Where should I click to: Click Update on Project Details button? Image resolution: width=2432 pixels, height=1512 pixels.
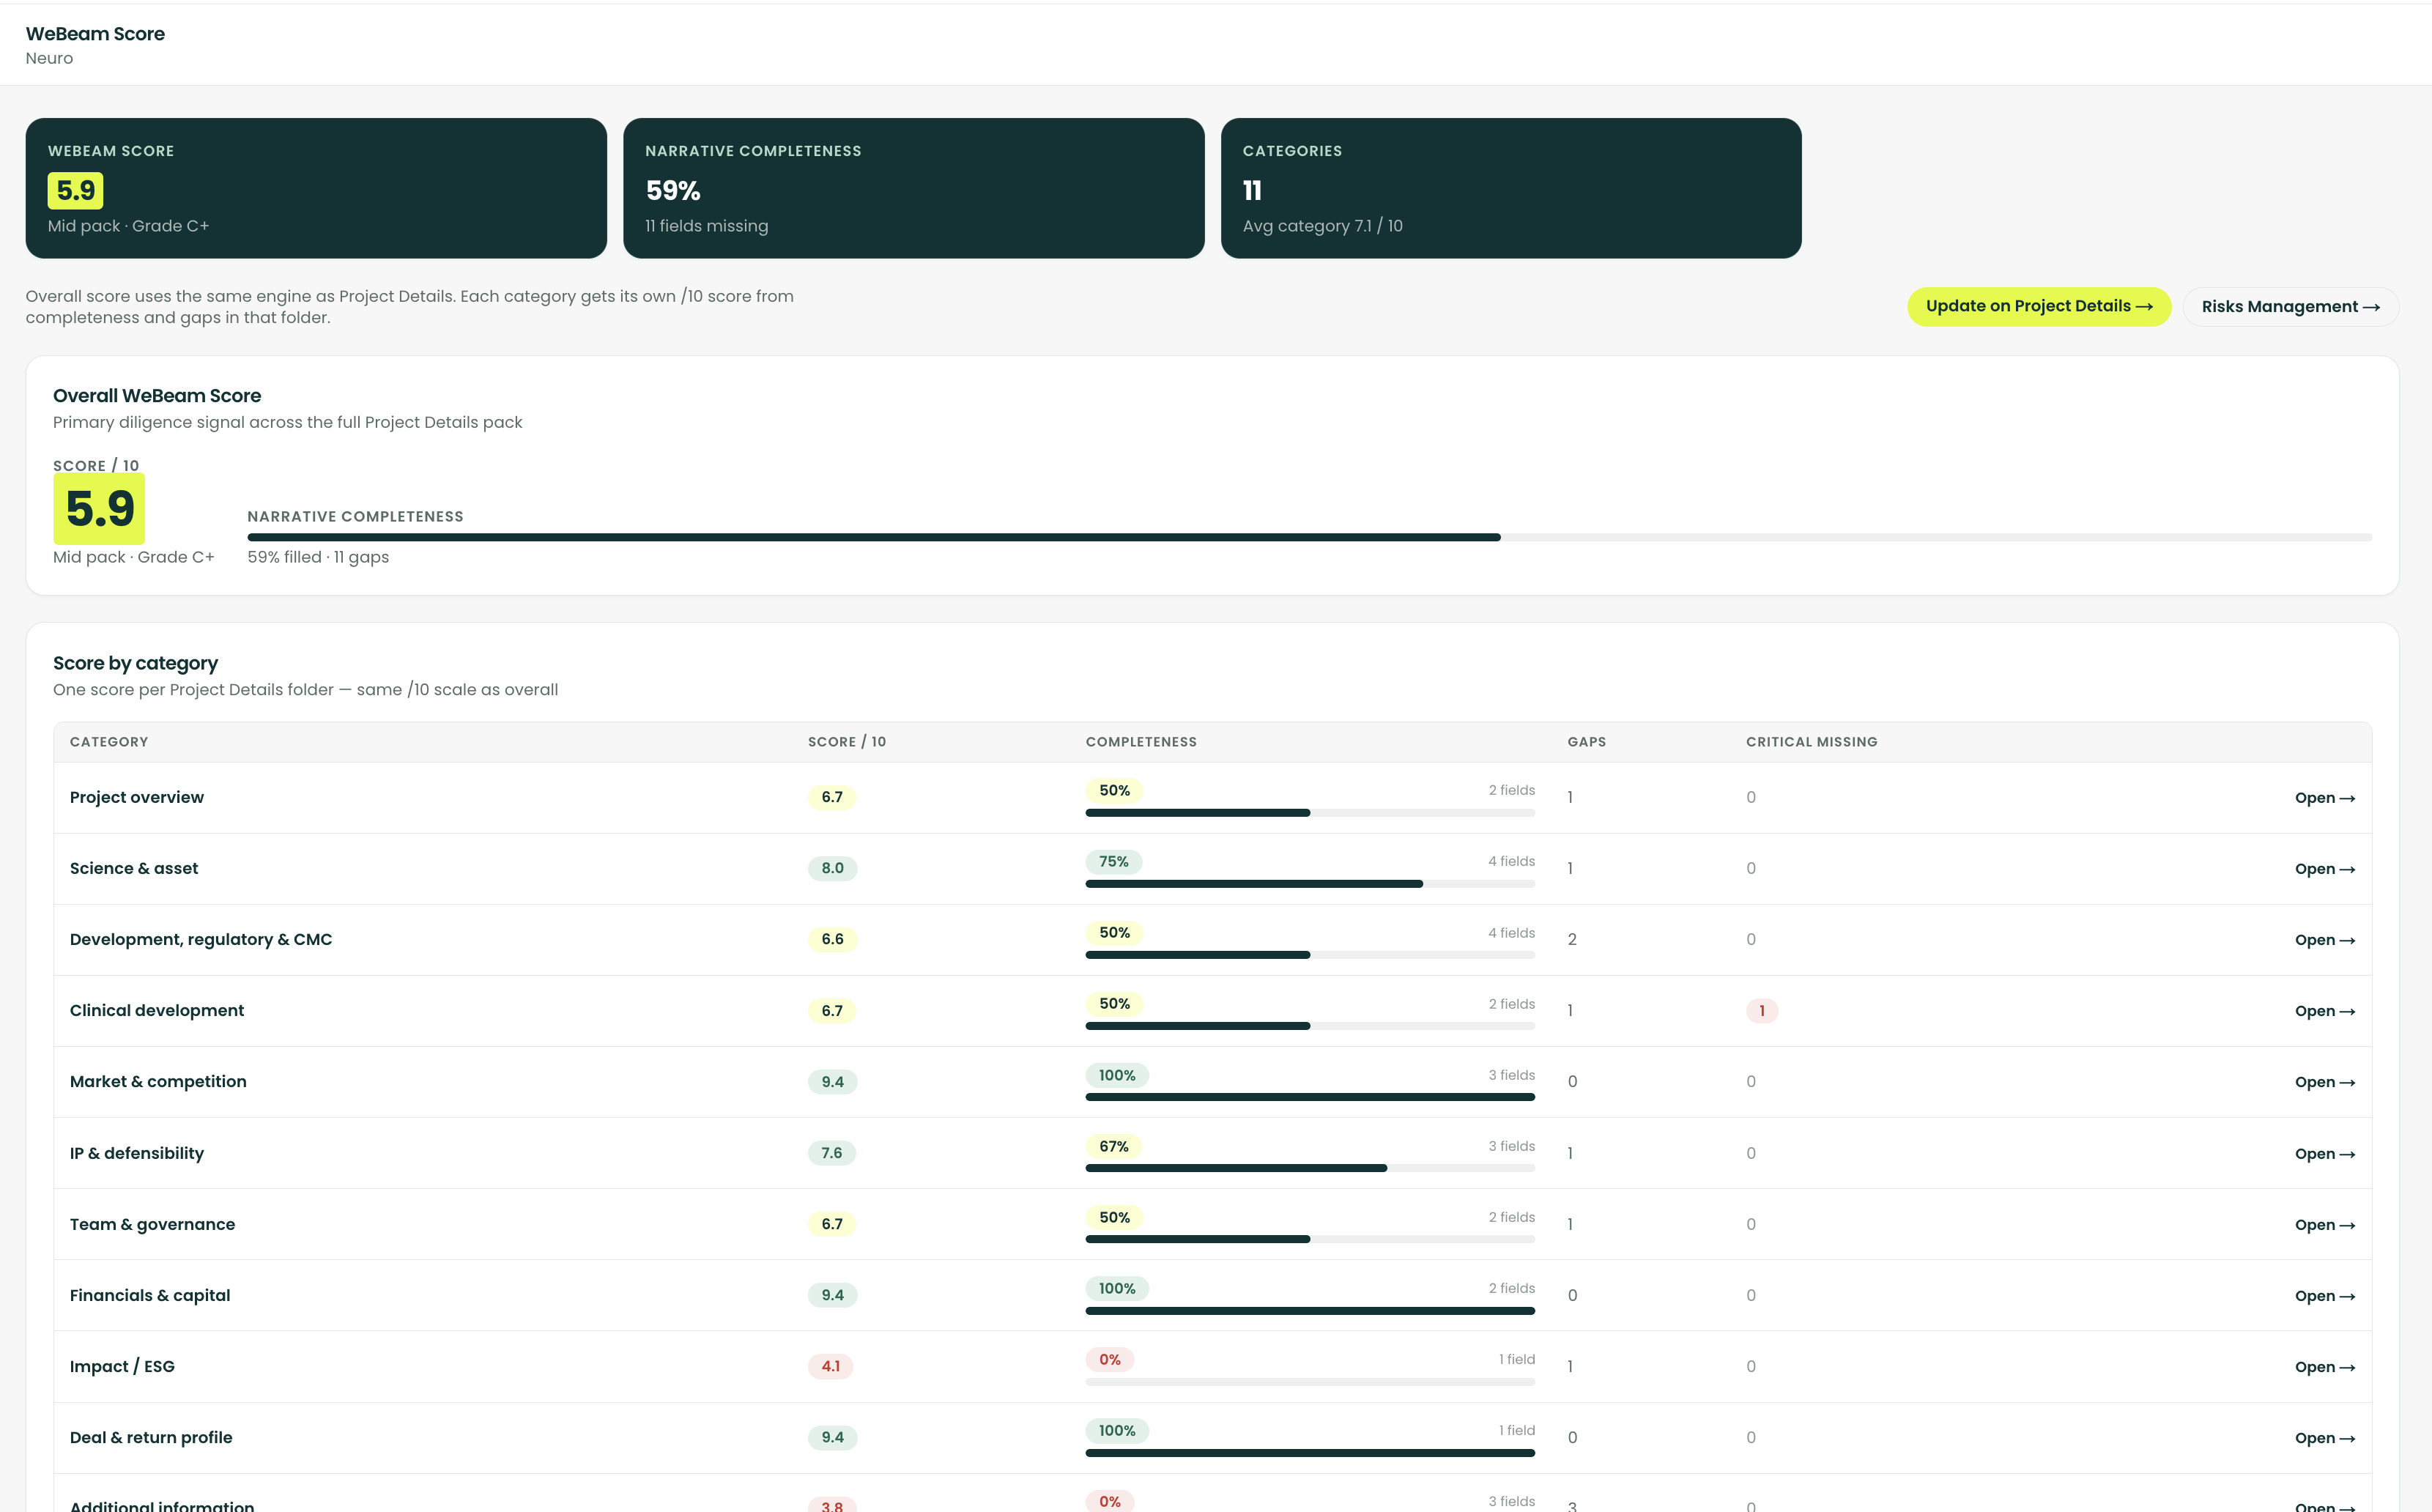[2038, 306]
